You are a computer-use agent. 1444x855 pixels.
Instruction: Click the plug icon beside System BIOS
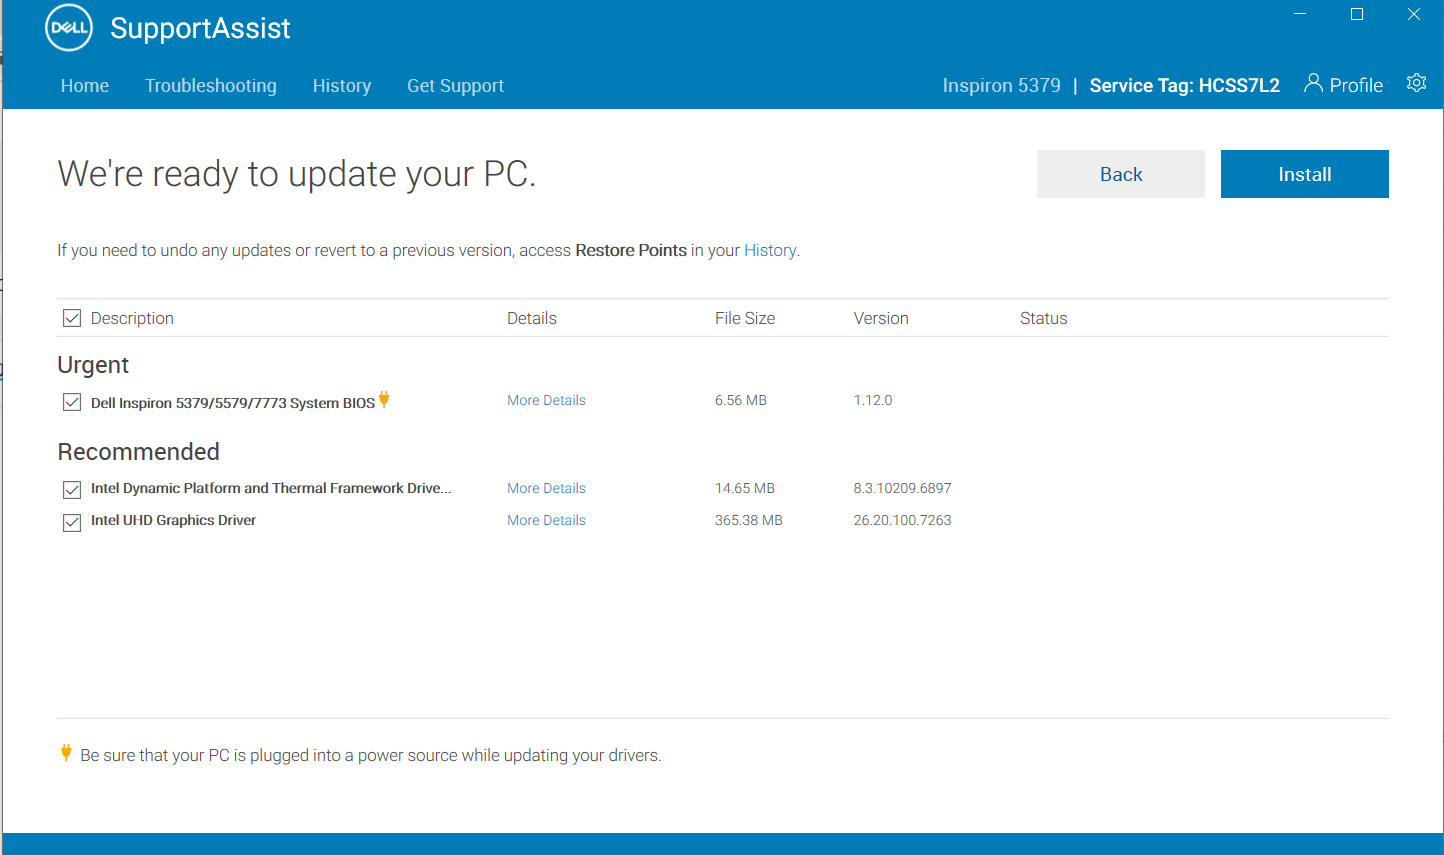coord(384,400)
